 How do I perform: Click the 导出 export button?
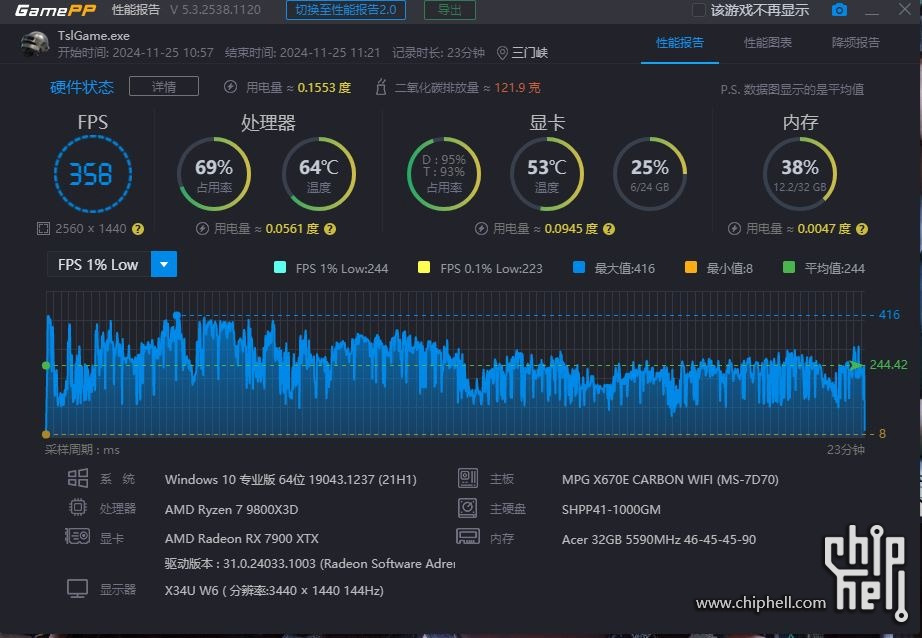(x=450, y=10)
